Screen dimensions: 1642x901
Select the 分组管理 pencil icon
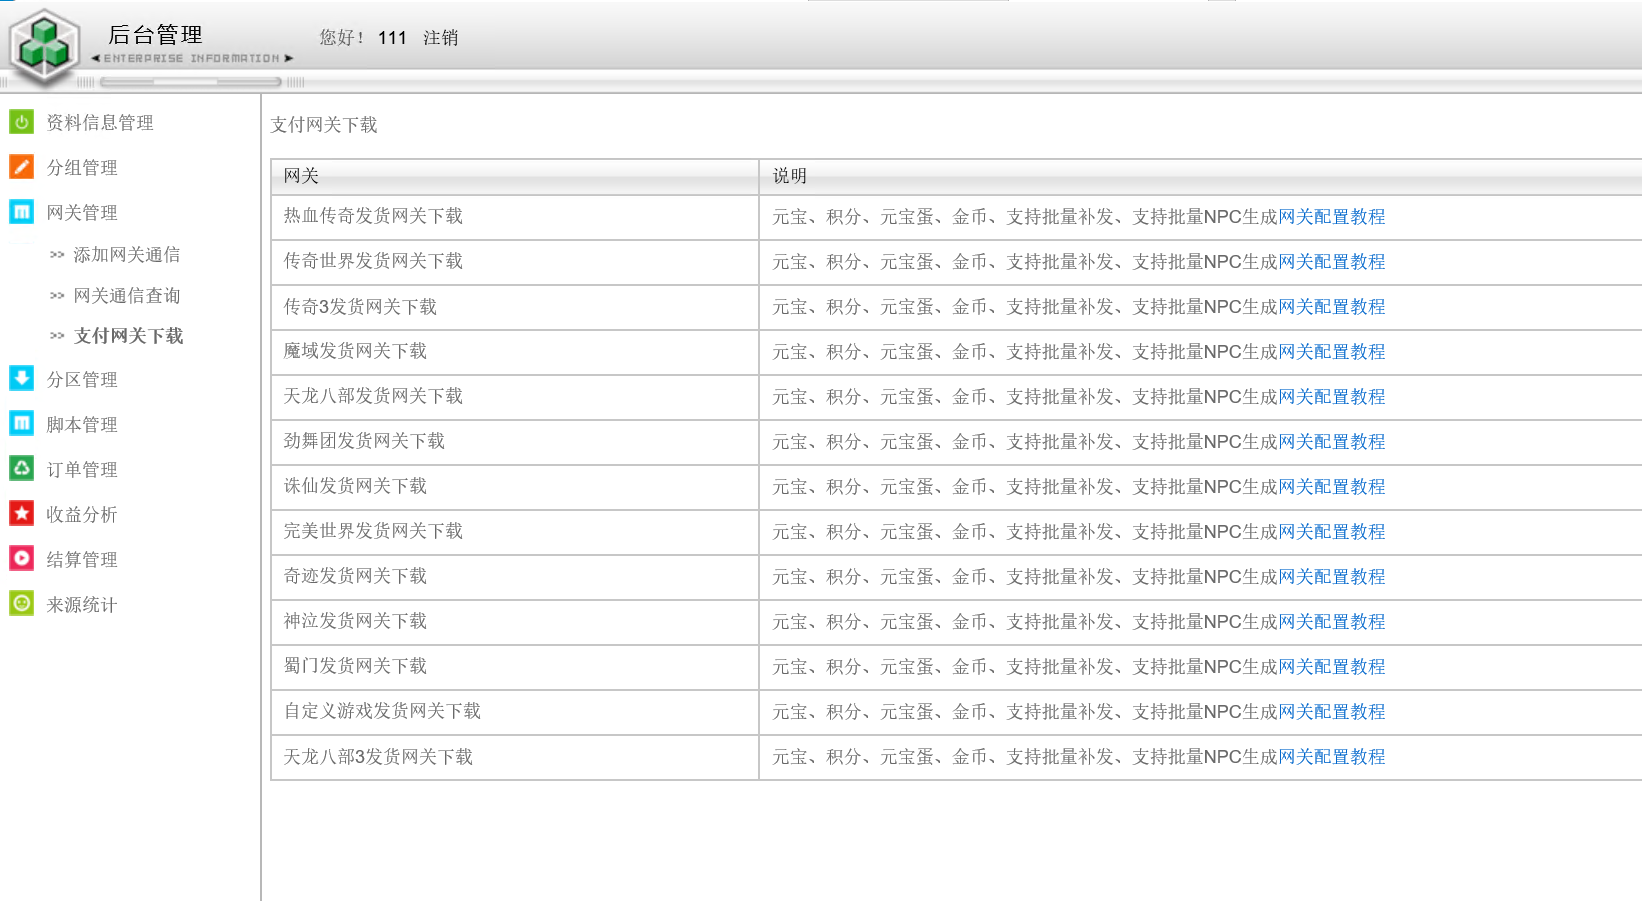21,167
